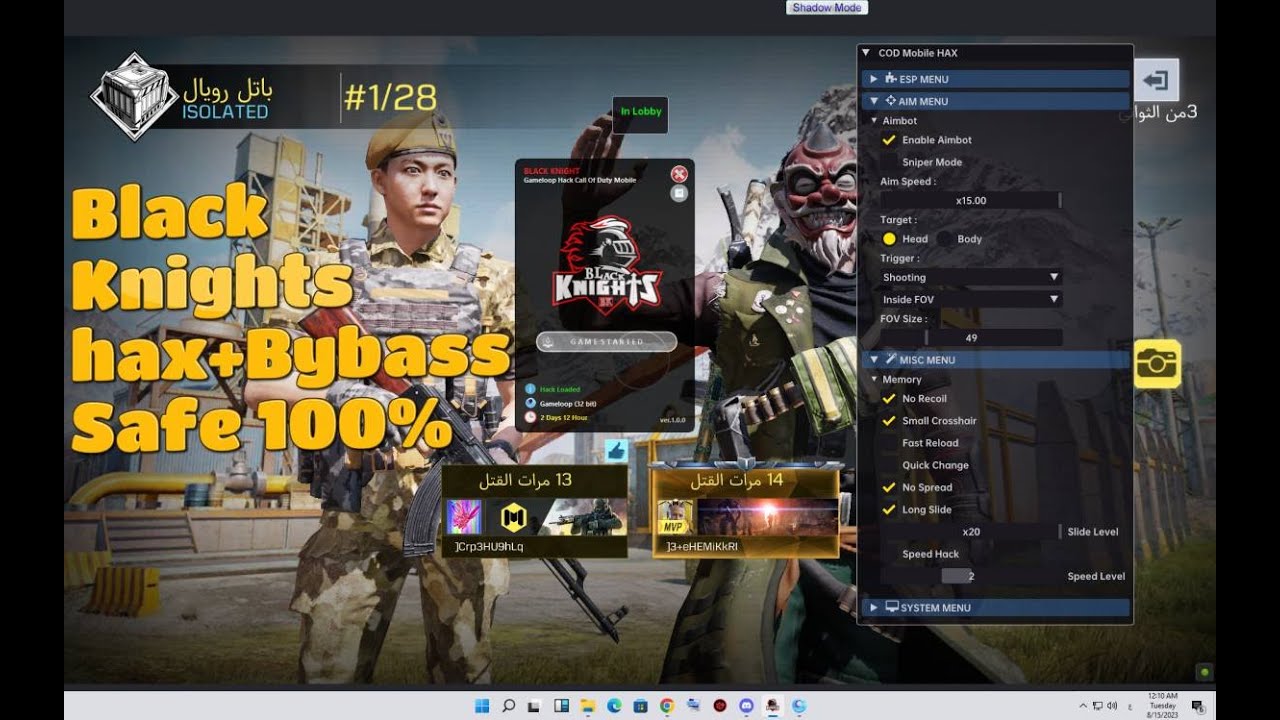Adjust the FOV Size slider showing 49
The height and width of the screenshot is (720, 1280).
[970, 338]
